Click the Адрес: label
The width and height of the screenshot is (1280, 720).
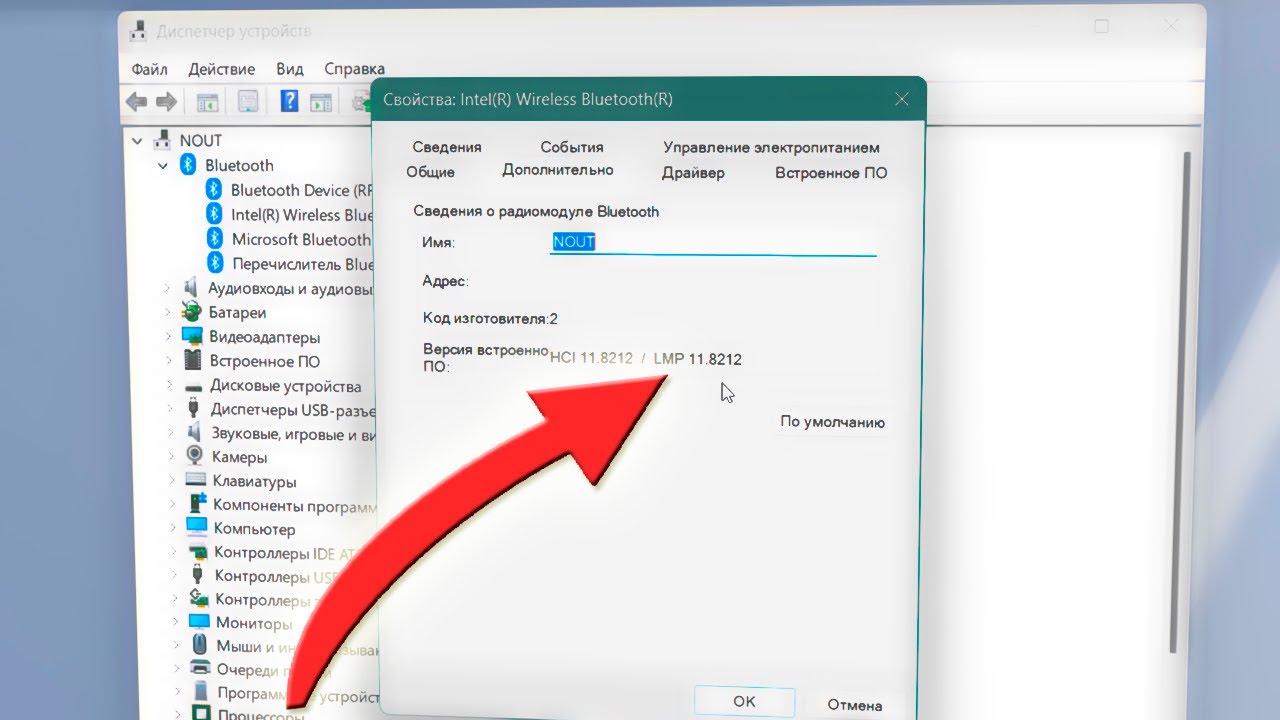click(445, 281)
